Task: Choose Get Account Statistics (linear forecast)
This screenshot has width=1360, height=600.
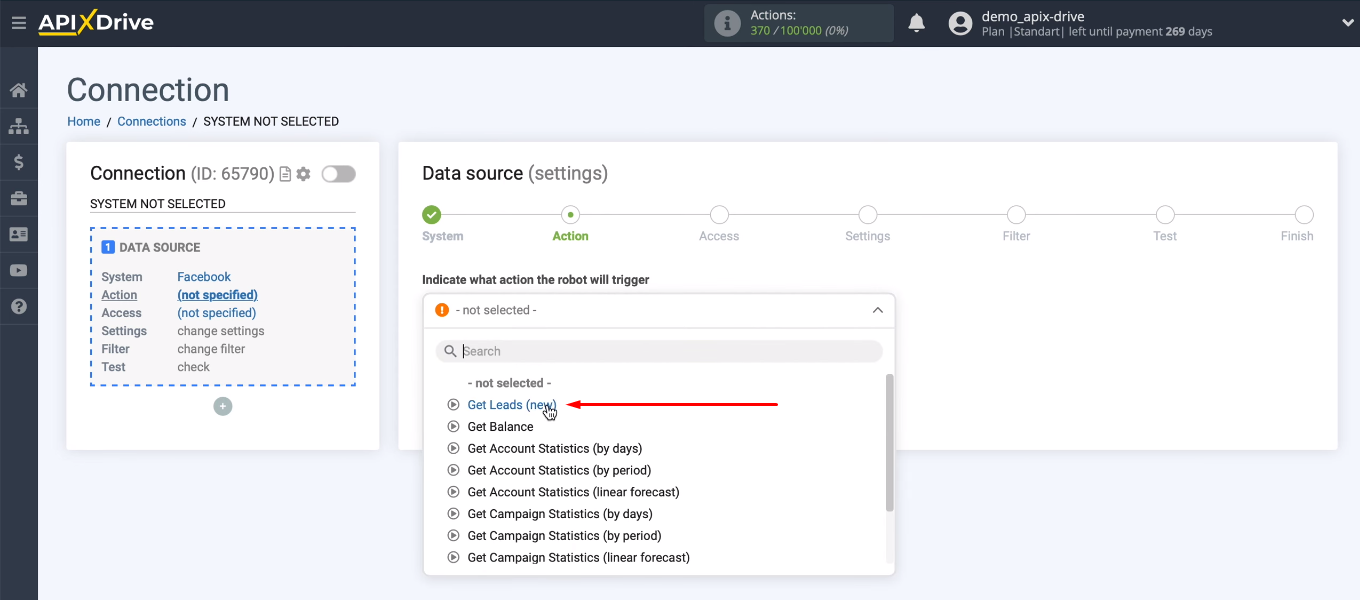Action: (573, 492)
